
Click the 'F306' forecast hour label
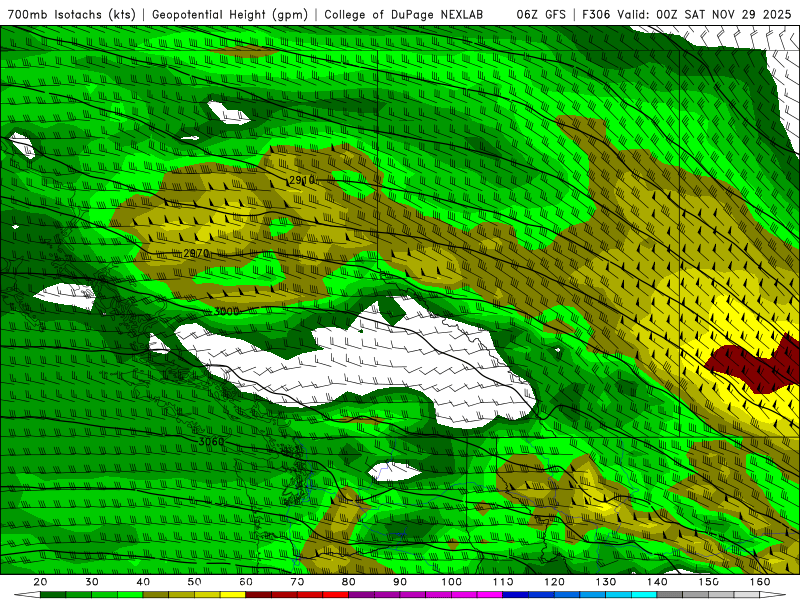pos(596,14)
